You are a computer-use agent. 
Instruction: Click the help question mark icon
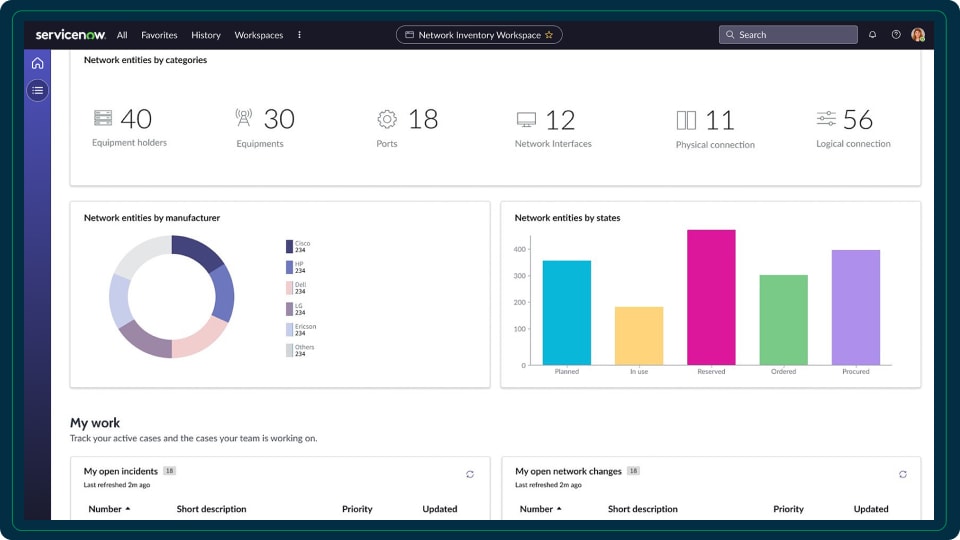(x=895, y=35)
